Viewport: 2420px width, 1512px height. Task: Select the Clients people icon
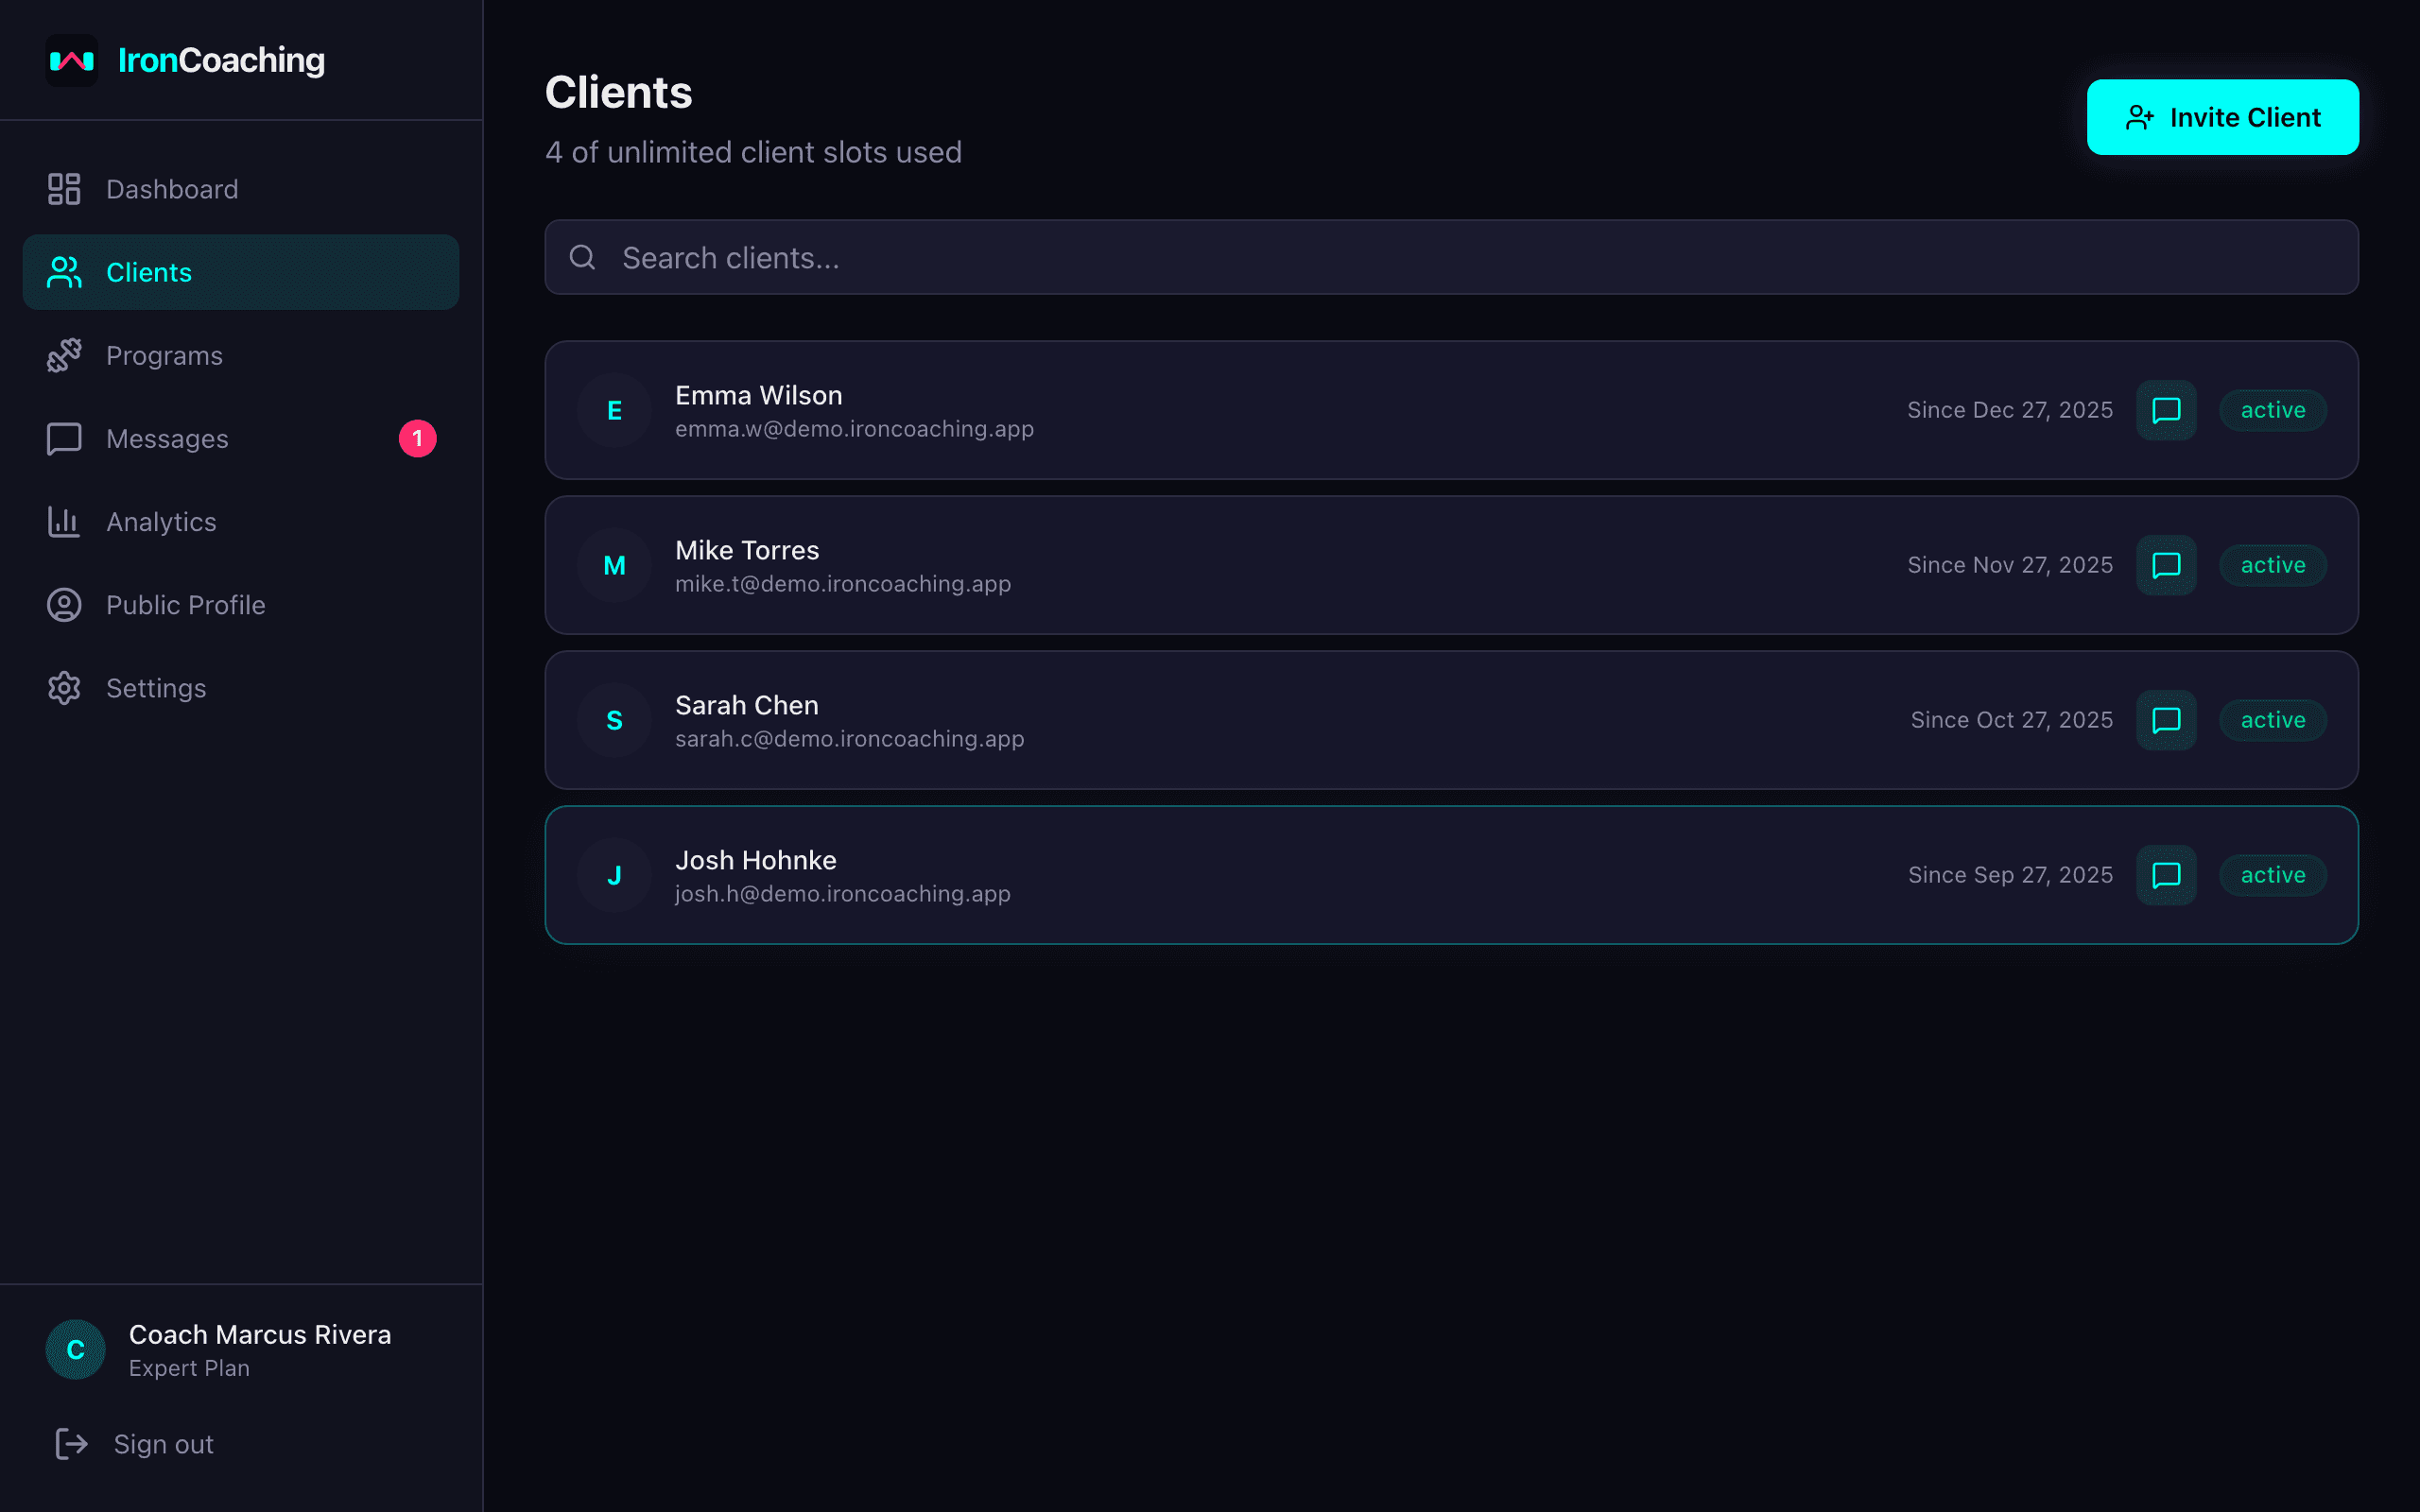pos(64,271)
